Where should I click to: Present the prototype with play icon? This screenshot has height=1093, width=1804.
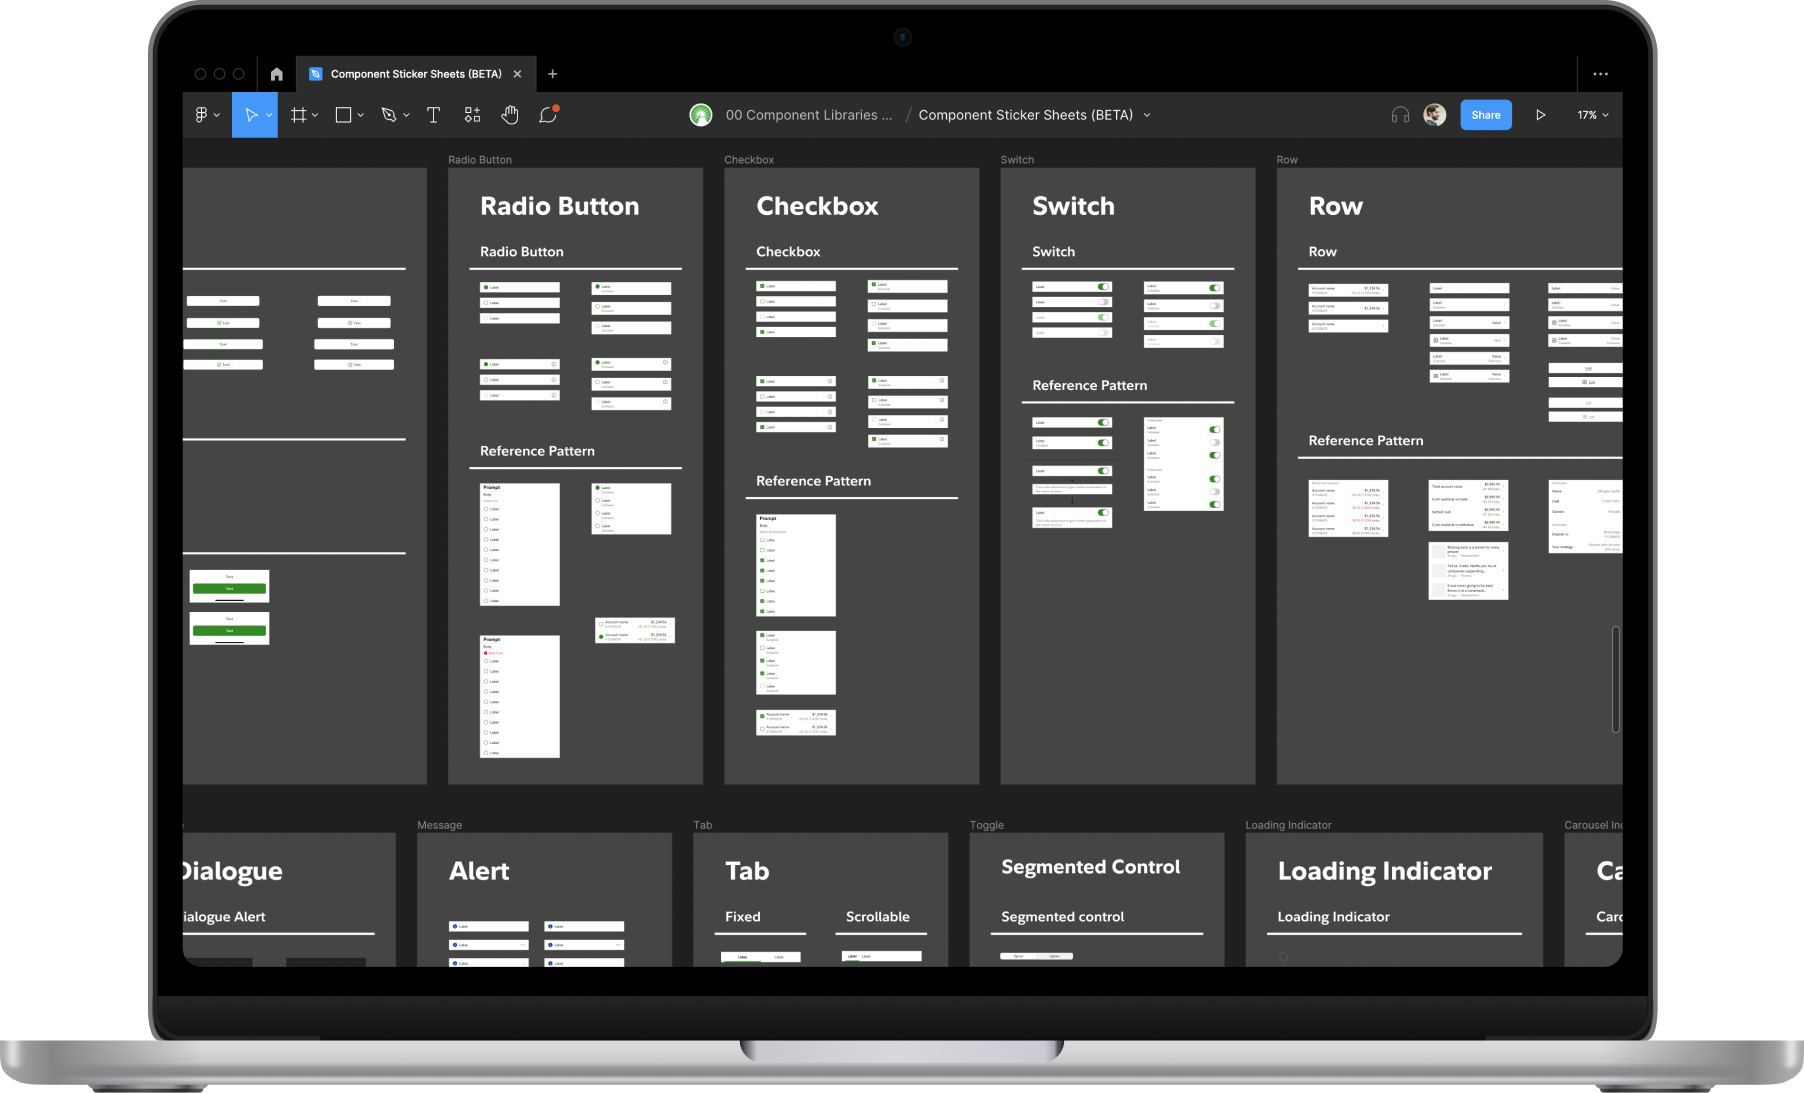coord(1541,115)
